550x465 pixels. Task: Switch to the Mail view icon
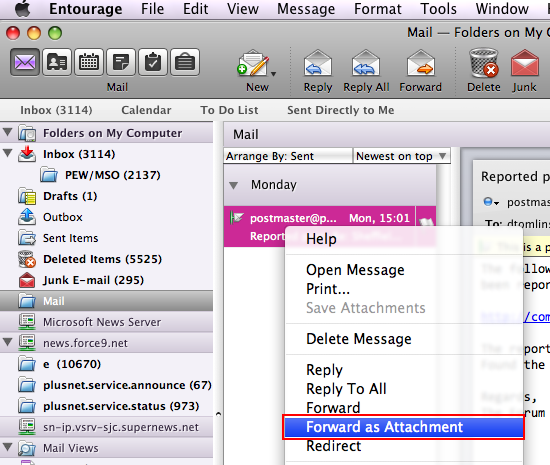pyautogui.click(x=25, y=62)
